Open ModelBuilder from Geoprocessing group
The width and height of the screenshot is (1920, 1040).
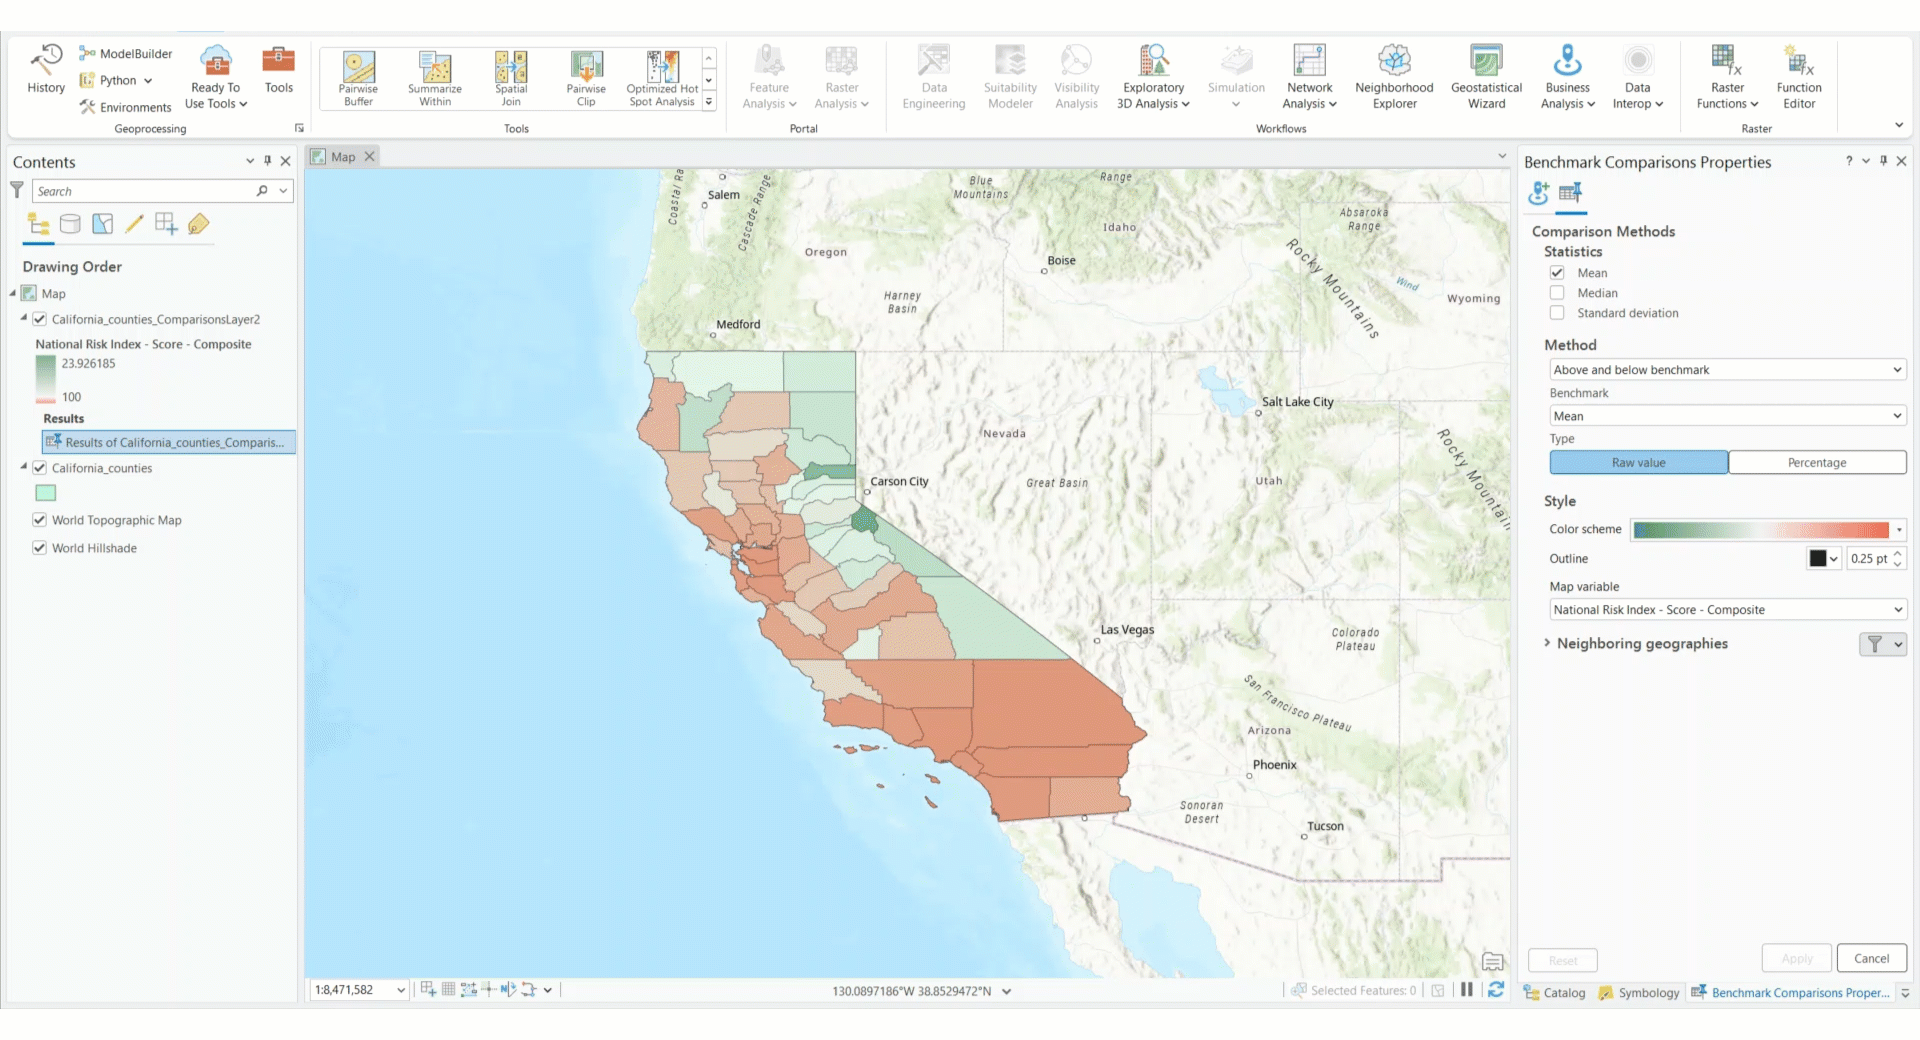[x=126, y=54]
